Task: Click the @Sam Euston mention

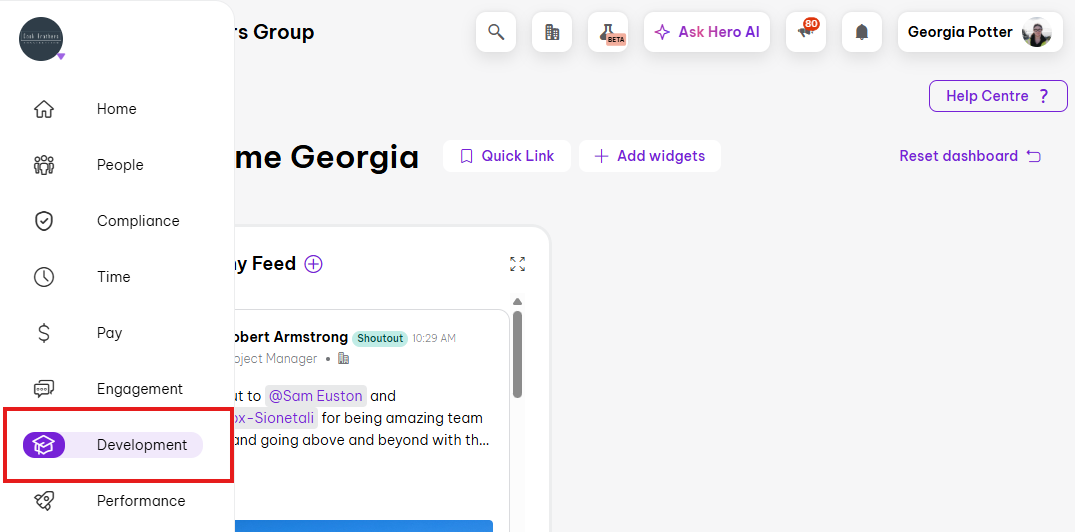Action: pyautogui.click(x=315, y=396)
